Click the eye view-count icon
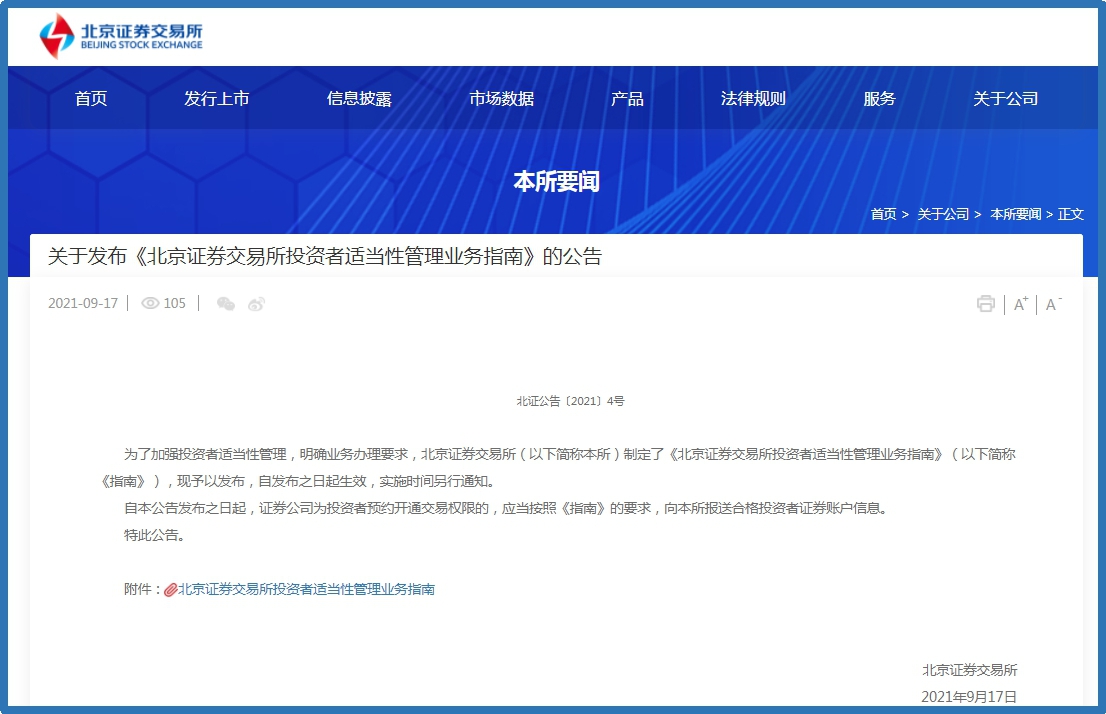Screen dimensions: 1106x714 click(x=151, y=304)
